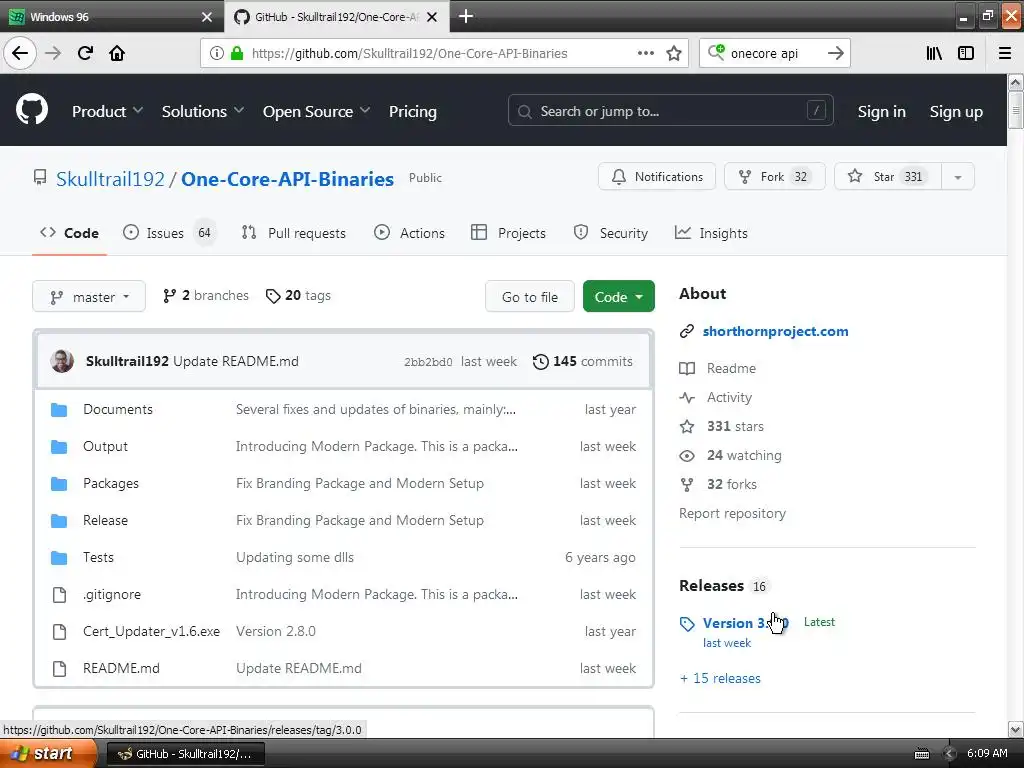Open the 20 tags link
Viewport: 1024px width, 768px height.
click(298, 296)
